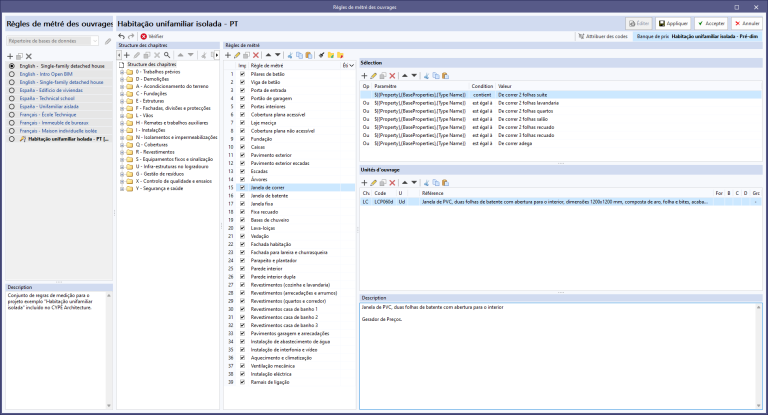
Task: Open the Répertoire de bases de données dropdown
Action: pos(95,41)
